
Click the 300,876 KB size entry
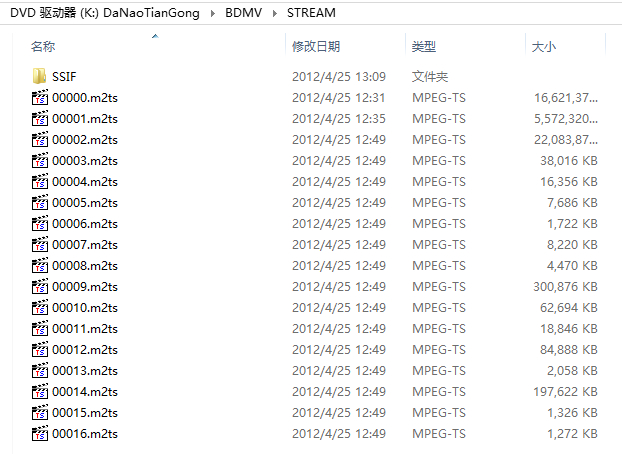tap(565, 286)
